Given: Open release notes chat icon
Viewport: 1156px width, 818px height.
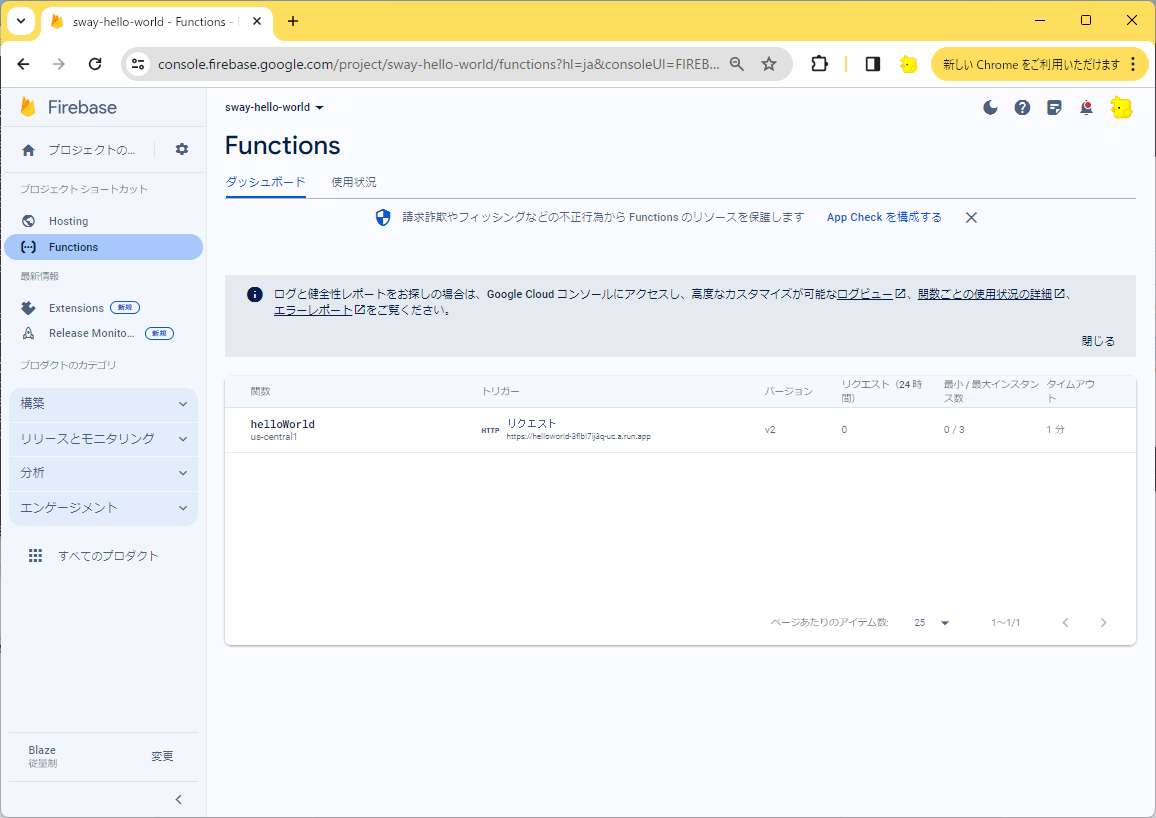Looking at the screenshot, I should click(1054, 108).
